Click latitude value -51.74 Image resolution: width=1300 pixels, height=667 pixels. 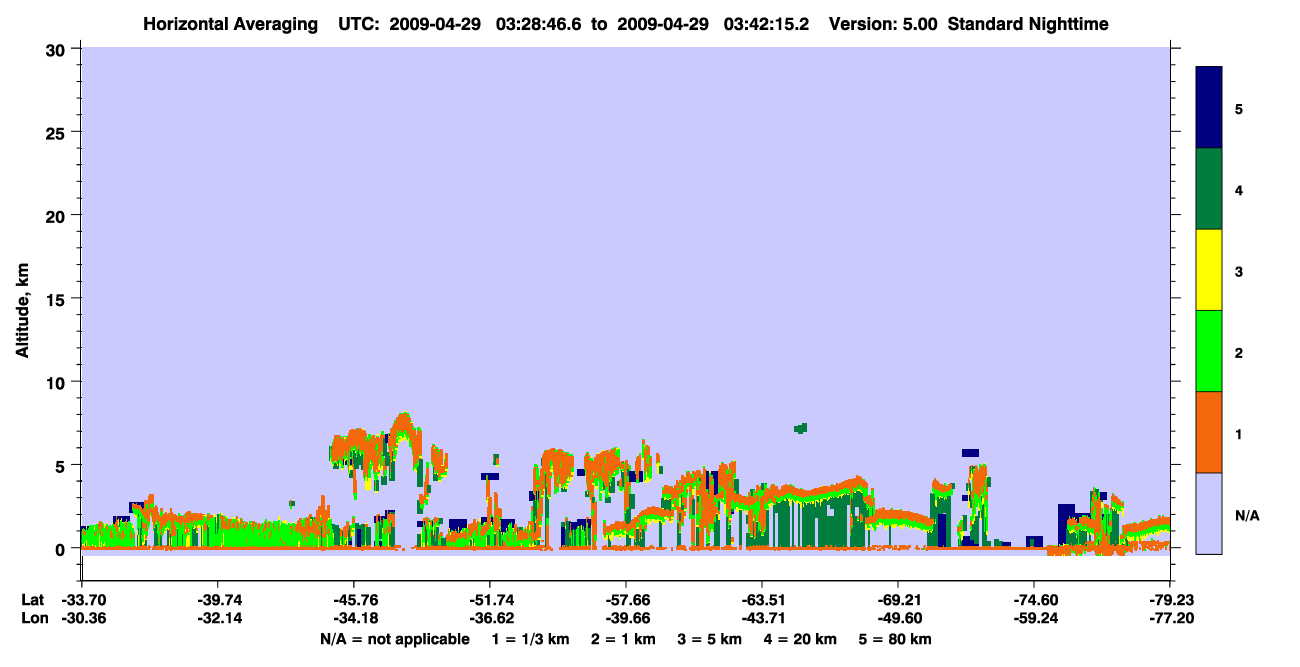[489, 600]
